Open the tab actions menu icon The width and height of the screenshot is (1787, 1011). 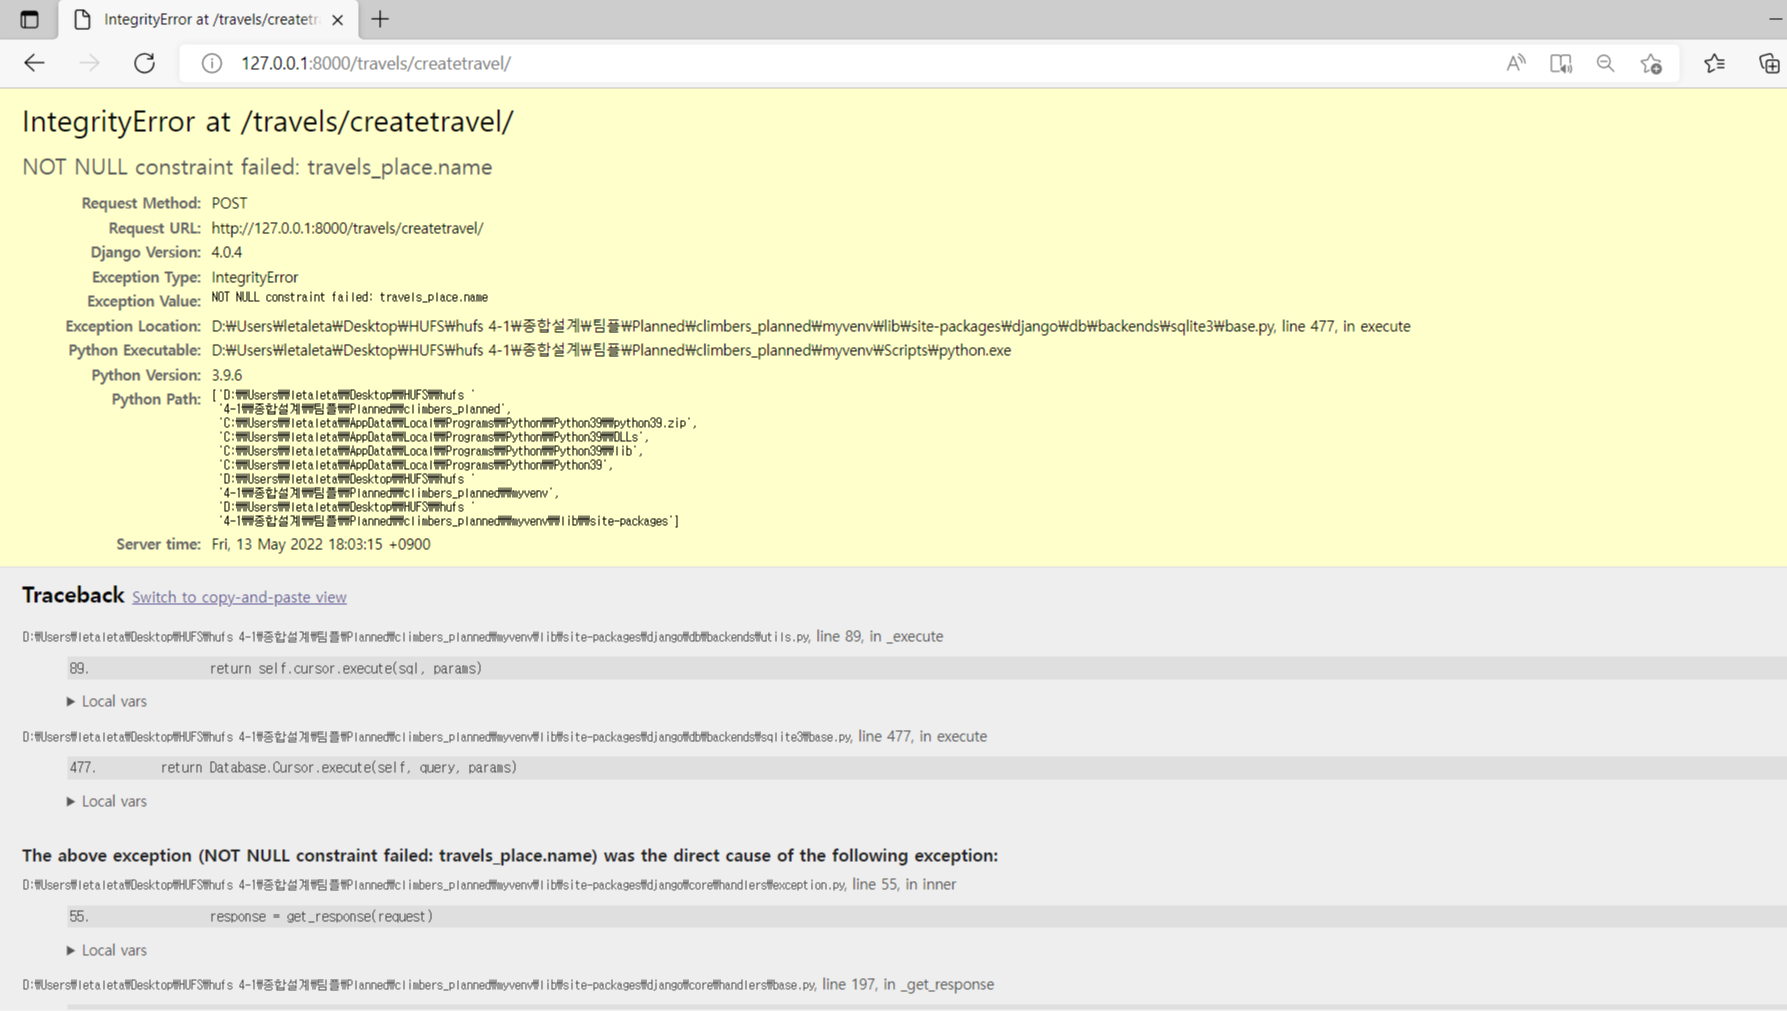[29, 19]
